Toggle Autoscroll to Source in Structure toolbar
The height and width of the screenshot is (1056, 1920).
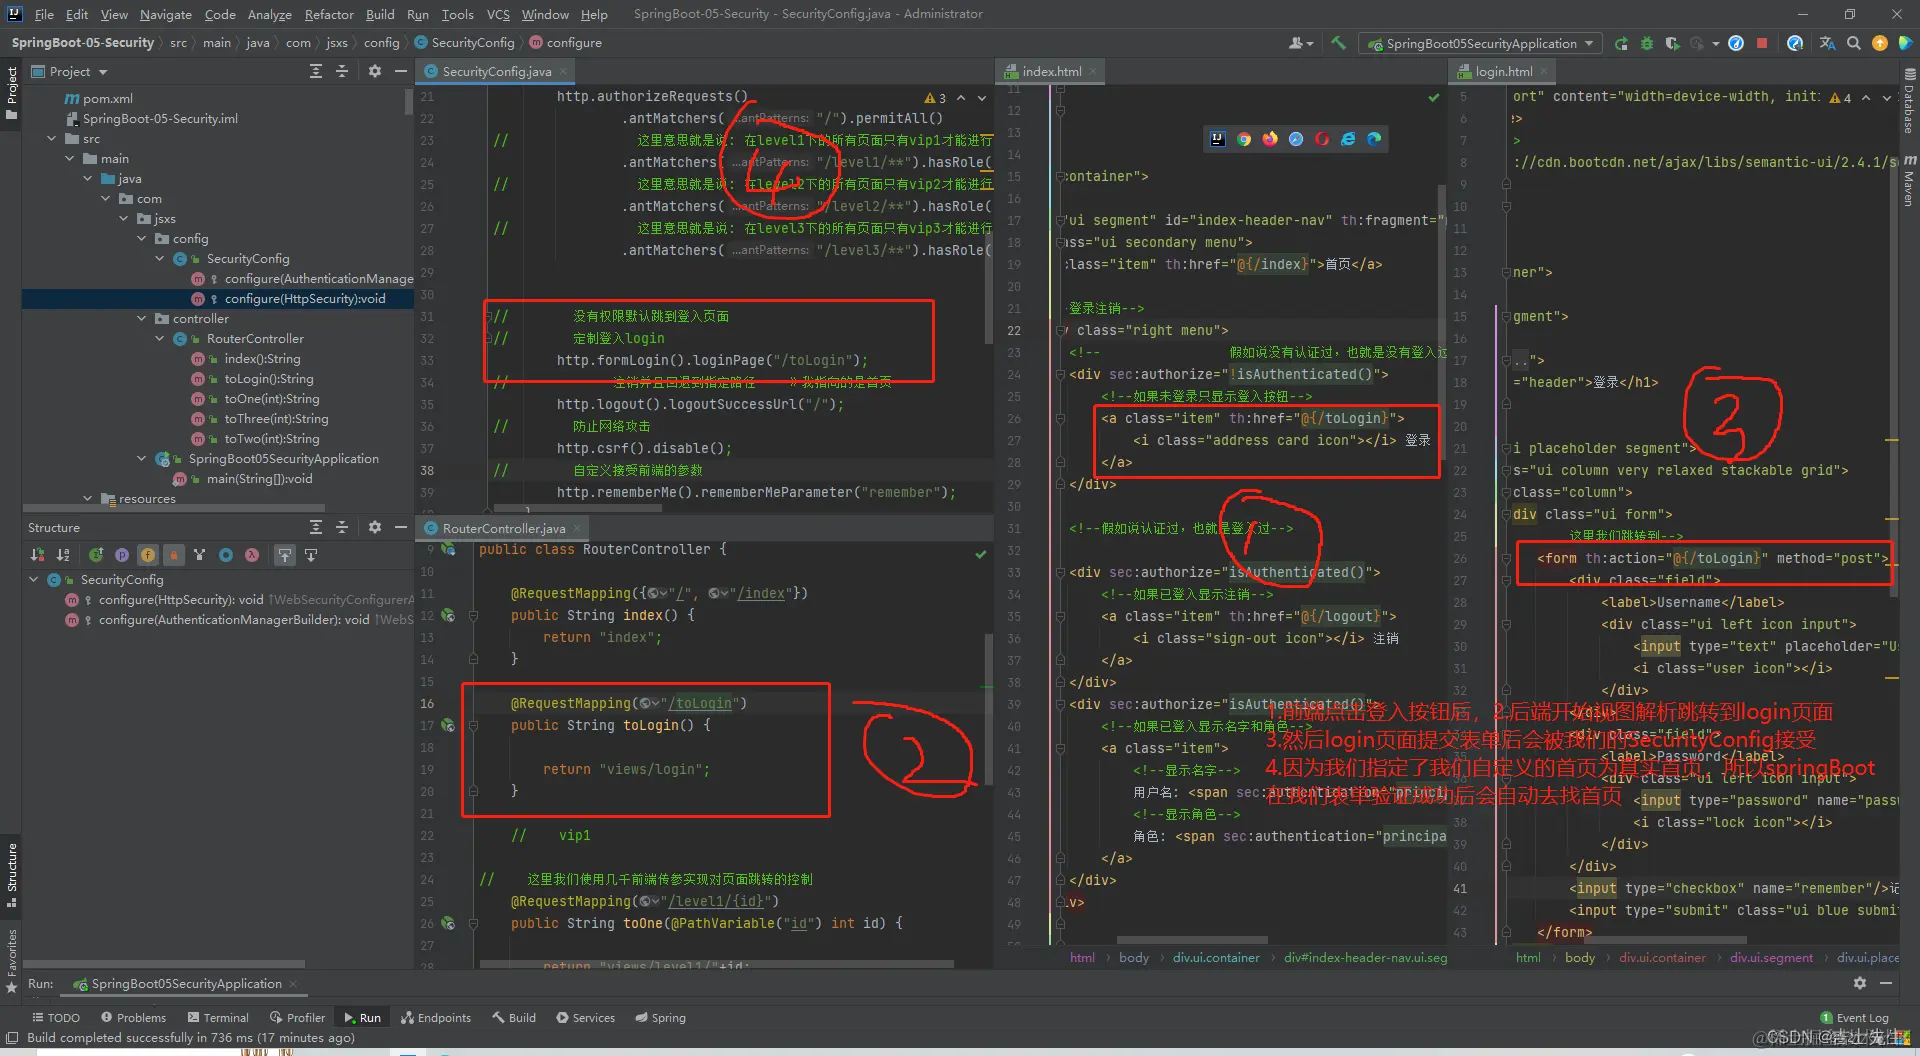(285, 555)
